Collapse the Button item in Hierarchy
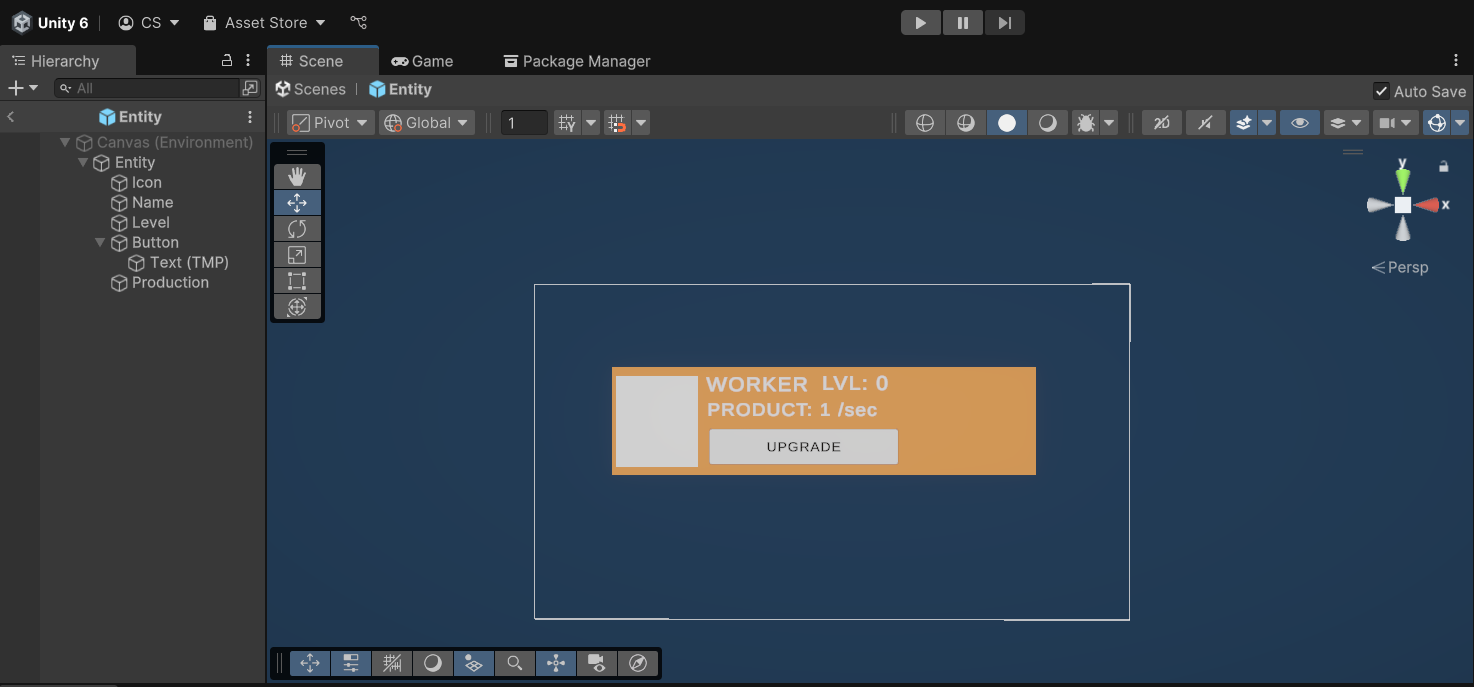Image resolution: width=1474 pixels, height=687 pixels. click(x=100, y=243)
